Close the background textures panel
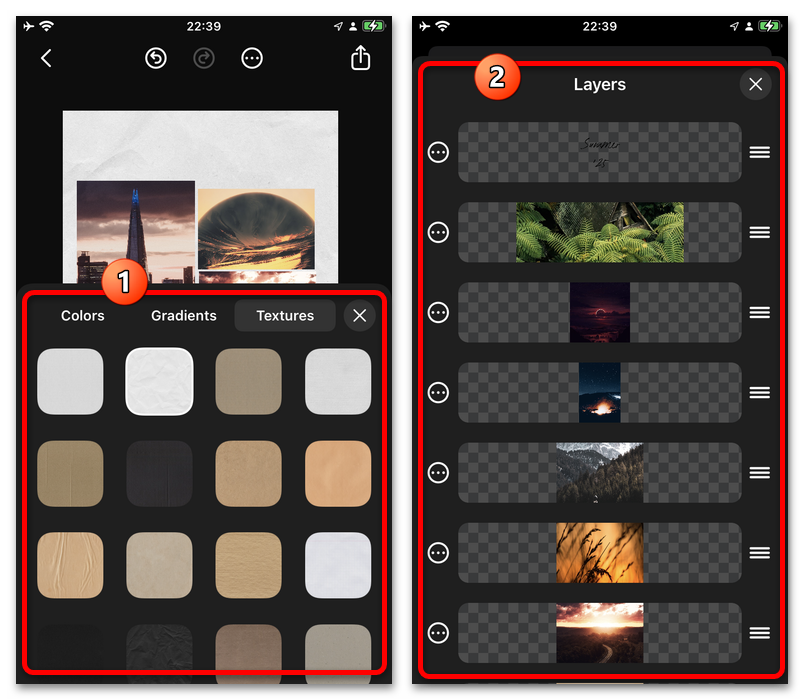Screen dimensions: 804x700 (359, 316)
